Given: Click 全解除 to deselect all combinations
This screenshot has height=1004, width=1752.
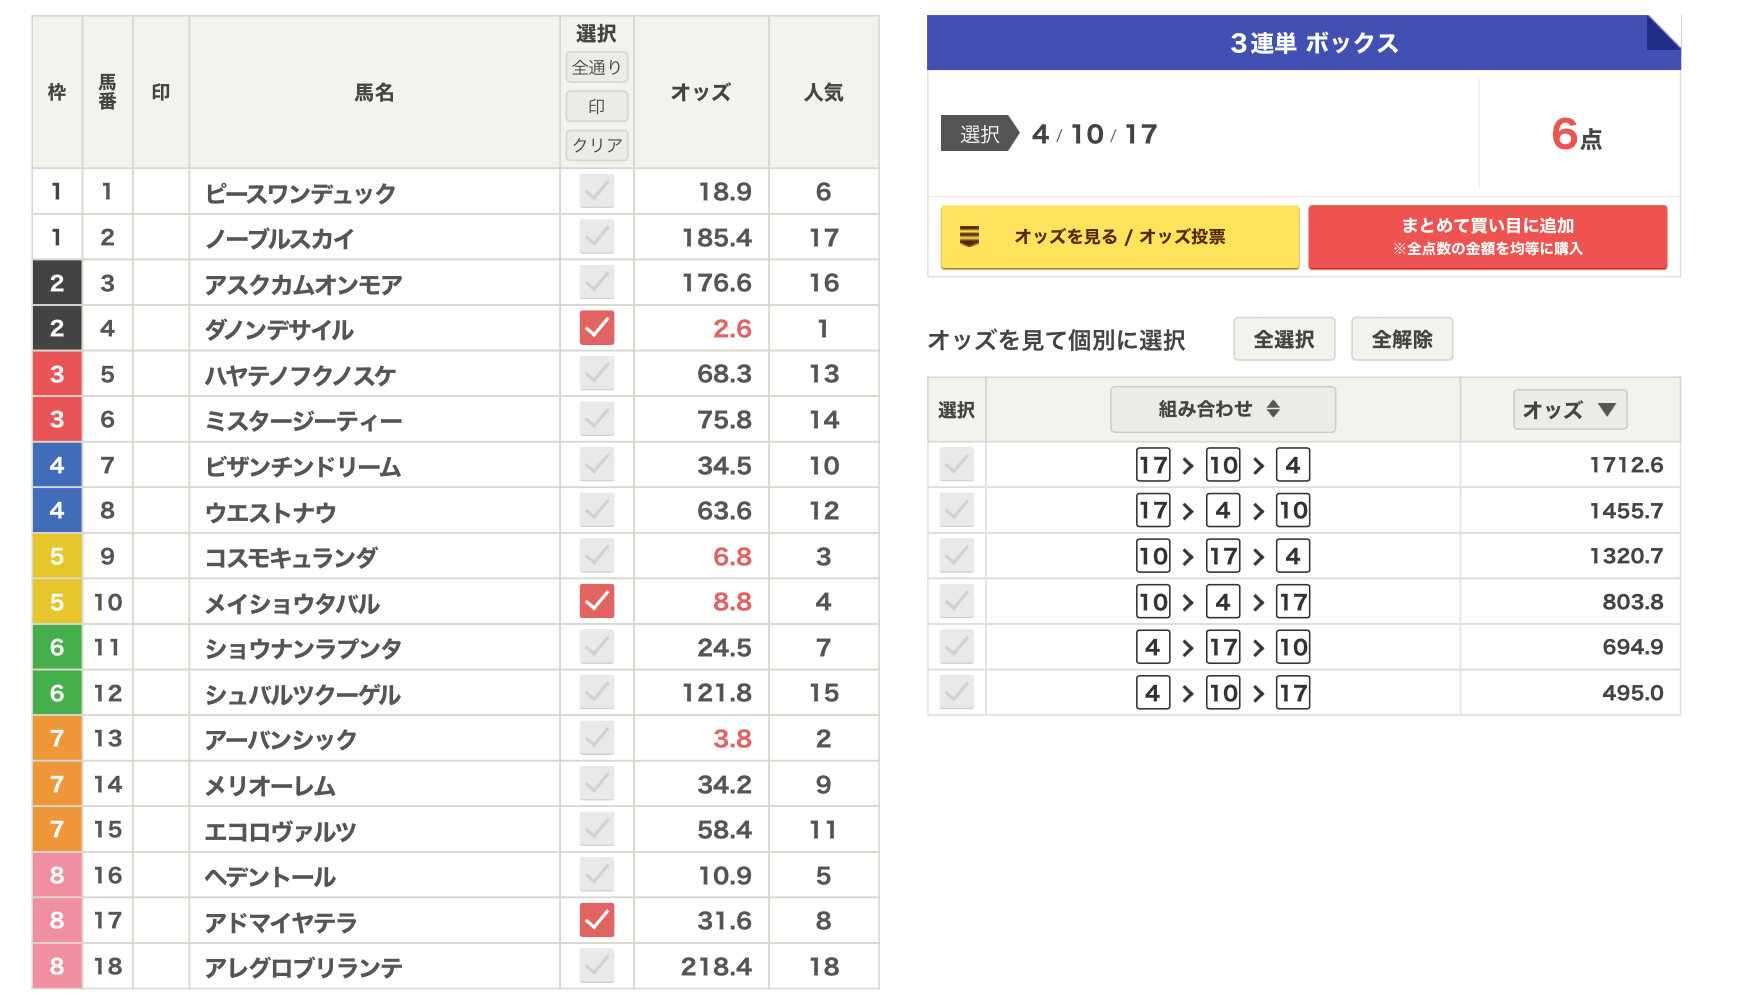Looking at the screenshot, I should [1401, 340].
